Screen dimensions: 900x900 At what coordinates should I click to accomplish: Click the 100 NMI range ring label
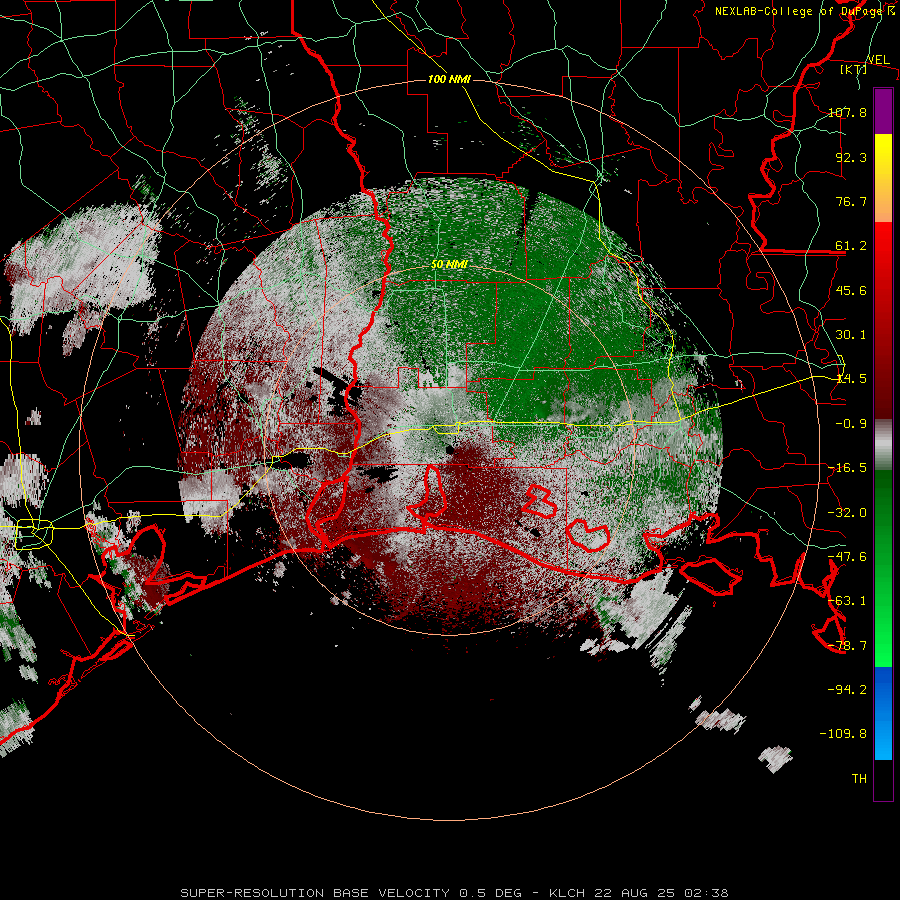click(449, 79)
